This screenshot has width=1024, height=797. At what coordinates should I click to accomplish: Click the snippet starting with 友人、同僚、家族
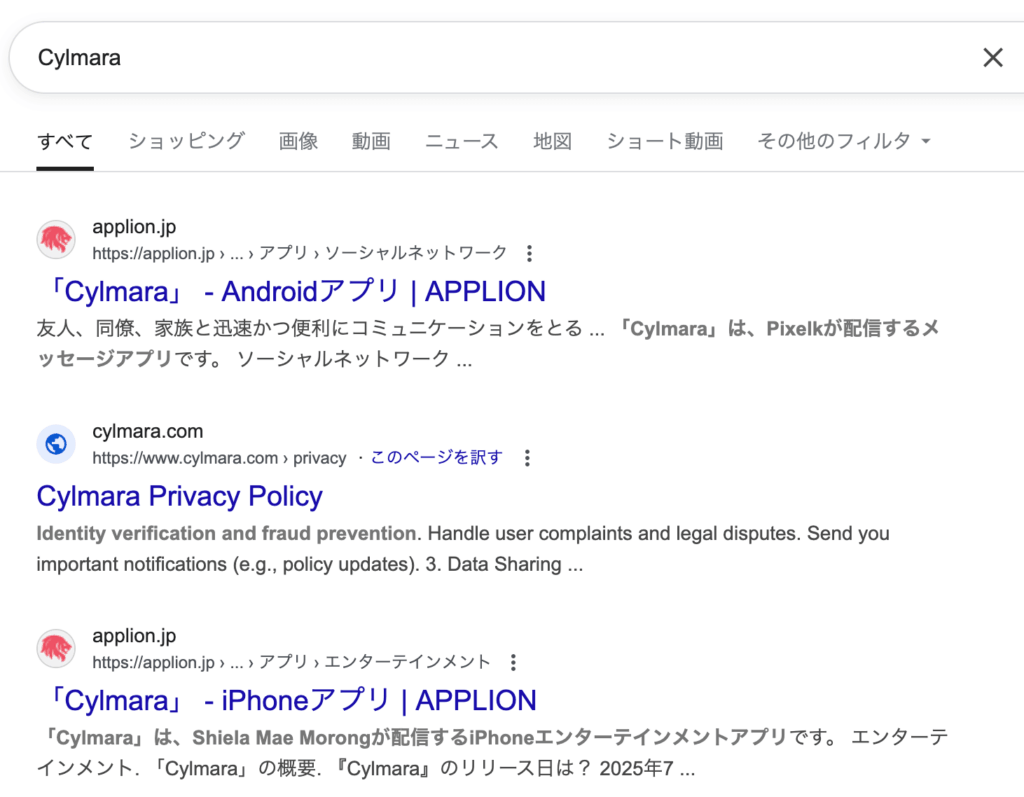point(488,344)
